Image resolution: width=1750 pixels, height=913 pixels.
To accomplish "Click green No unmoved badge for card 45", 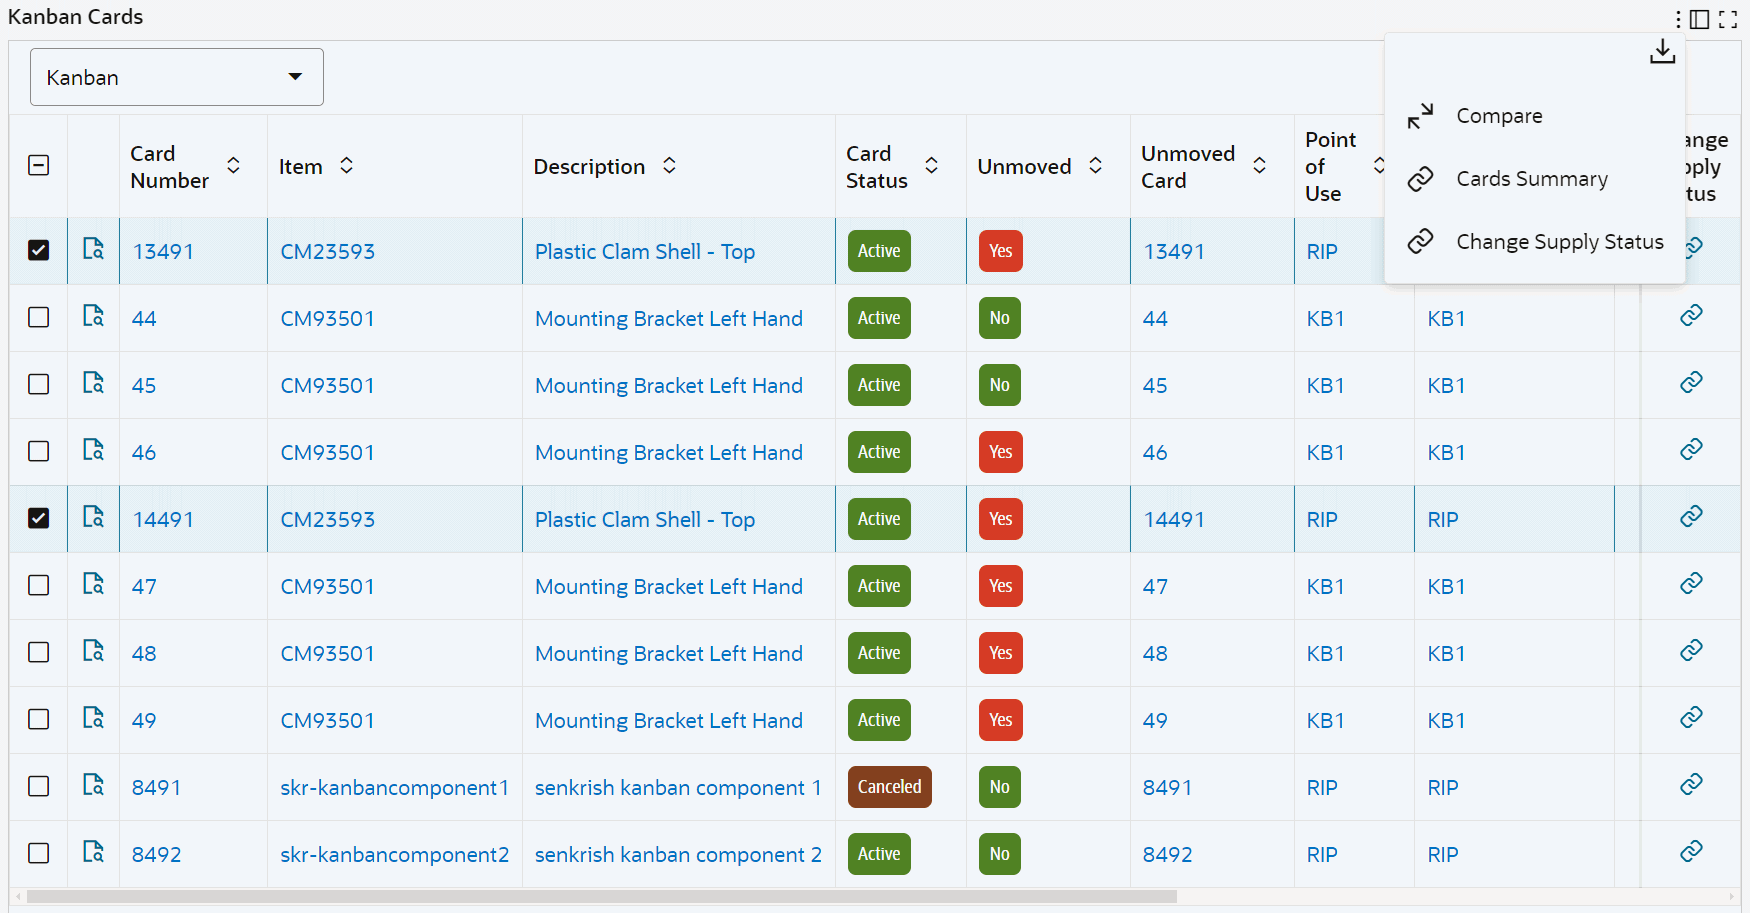I will coord(1000,385).
